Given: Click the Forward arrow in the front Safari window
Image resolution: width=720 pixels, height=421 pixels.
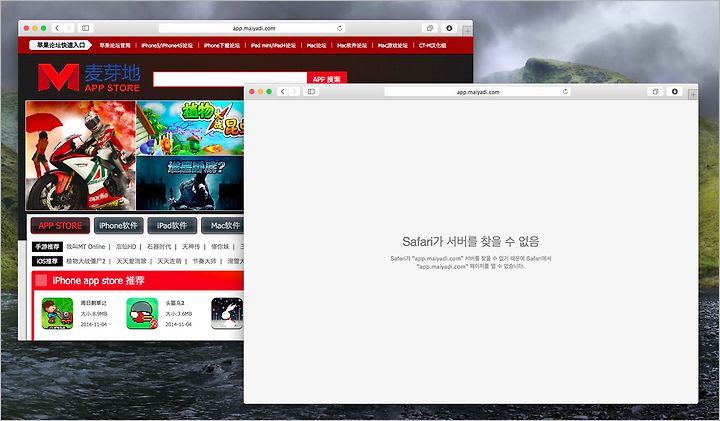Looking at the screenshot, I should click(x=294, y=91).
